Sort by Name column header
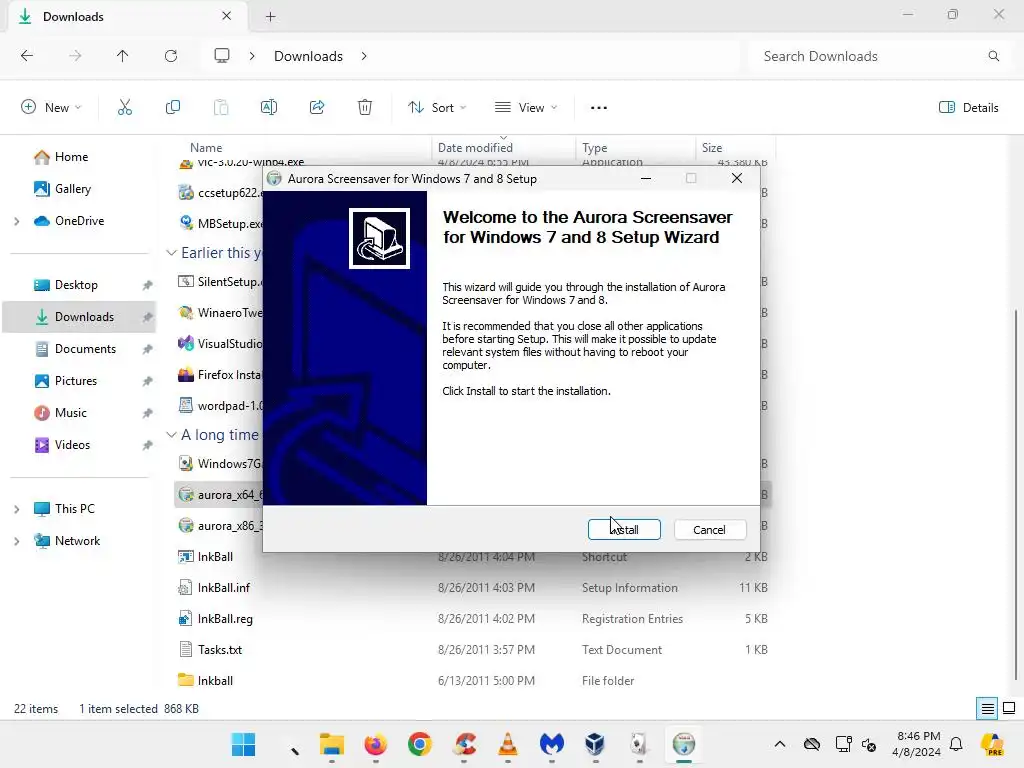 tap(206, 148)
